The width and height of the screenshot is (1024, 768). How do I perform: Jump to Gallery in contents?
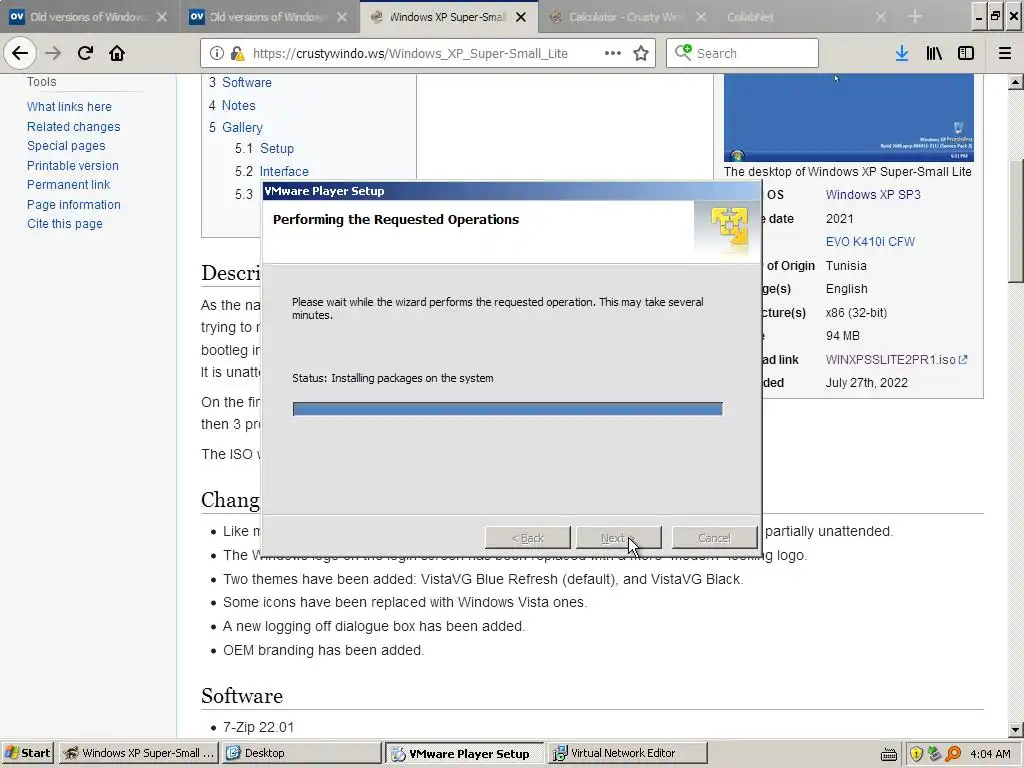click(242, 127)
